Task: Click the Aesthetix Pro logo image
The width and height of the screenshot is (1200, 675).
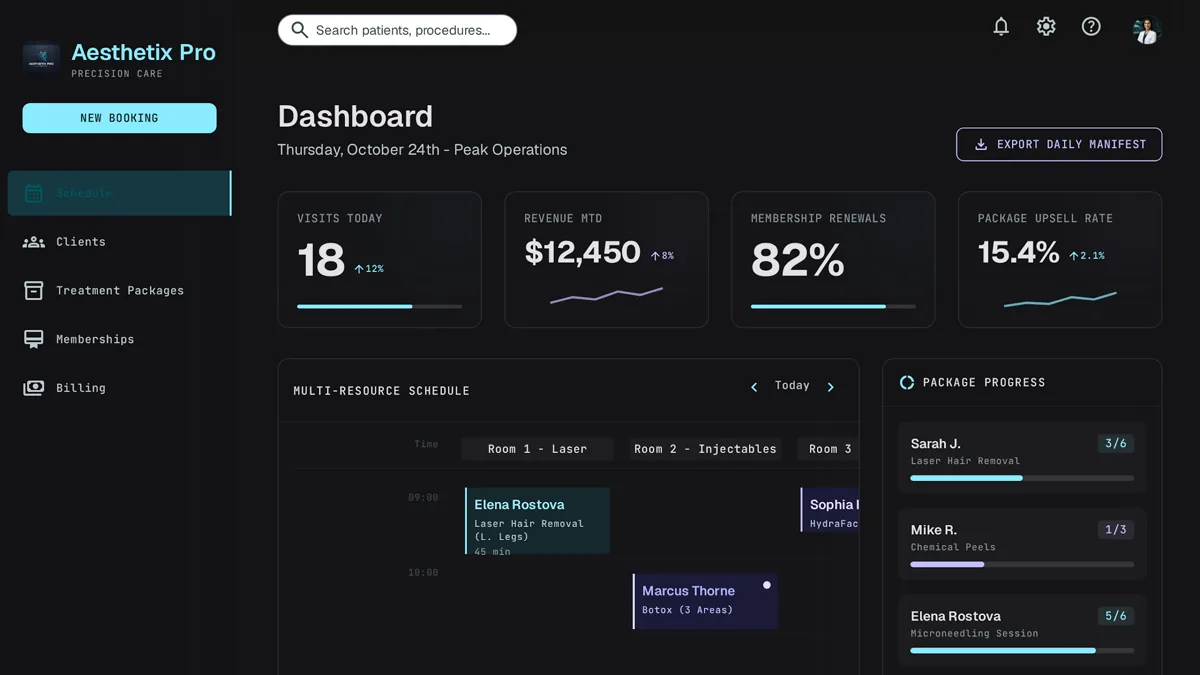Action: click(x=41, y=58)
